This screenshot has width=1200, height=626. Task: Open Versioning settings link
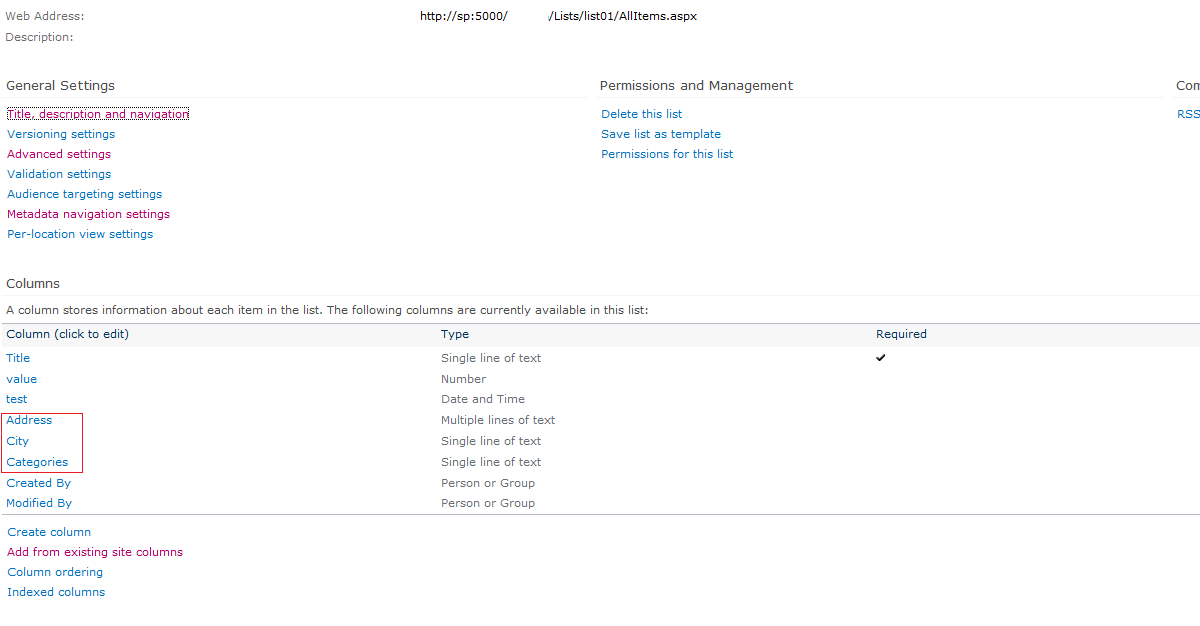click(x=61, y=134)
